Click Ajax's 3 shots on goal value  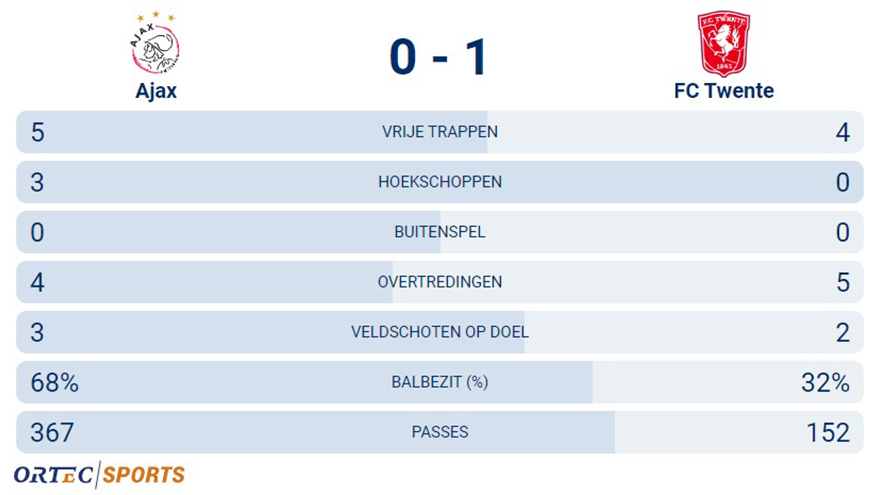(x=37, y=332)
